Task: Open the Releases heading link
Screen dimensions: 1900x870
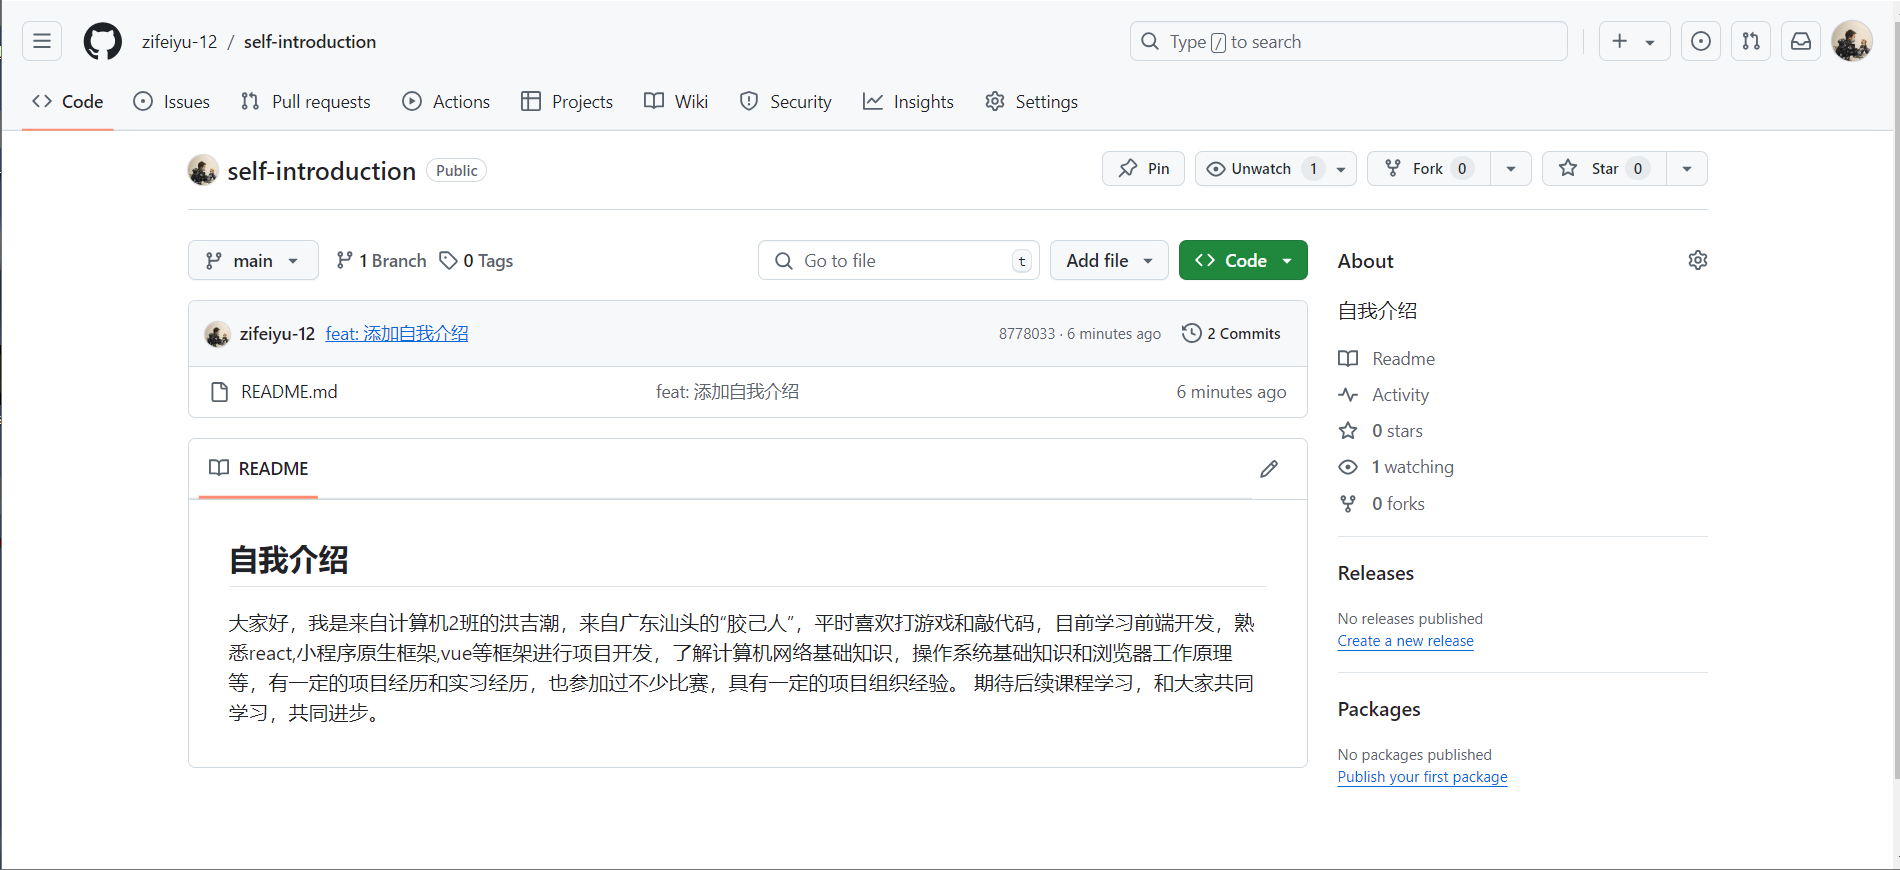Action: [1376, 573]
